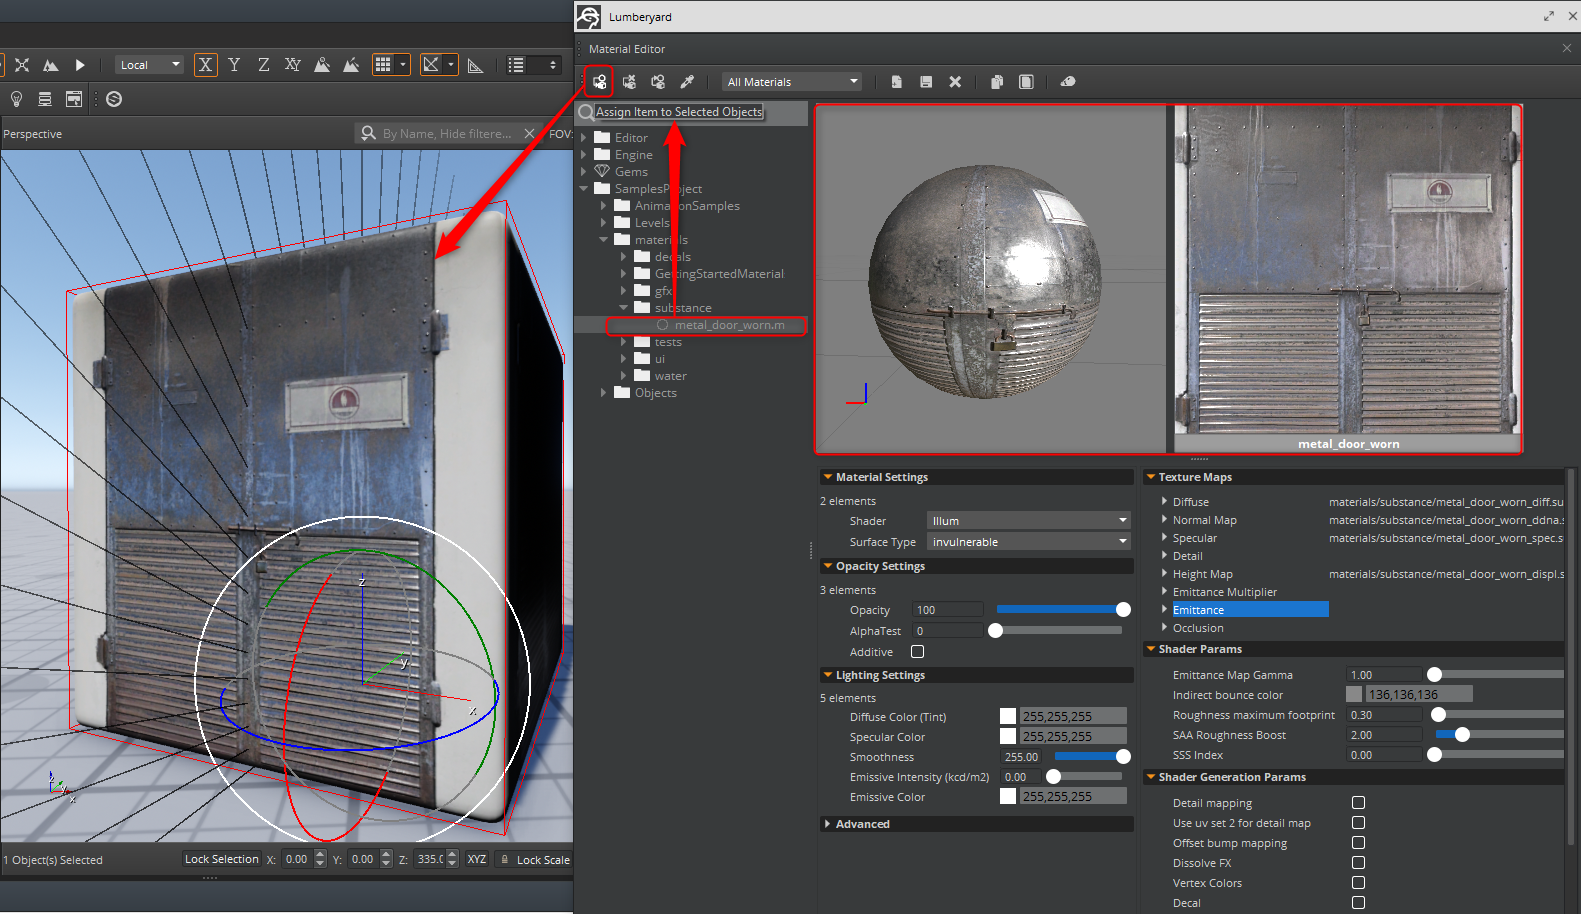Click the XYZ button in status bar
Image resolution: width=1581 pixels, height=914 pixels.
[477, 859]
